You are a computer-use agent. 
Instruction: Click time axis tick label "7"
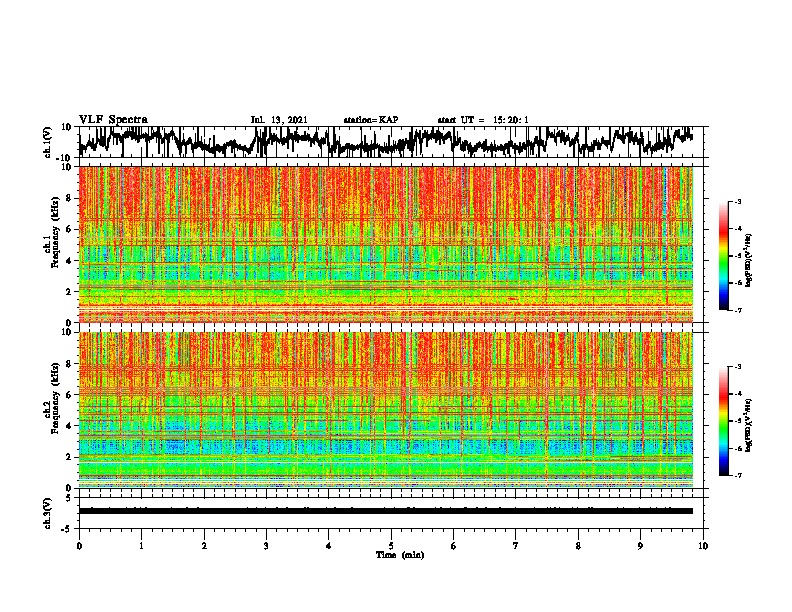pyautogui.click(x=516, y=546)
